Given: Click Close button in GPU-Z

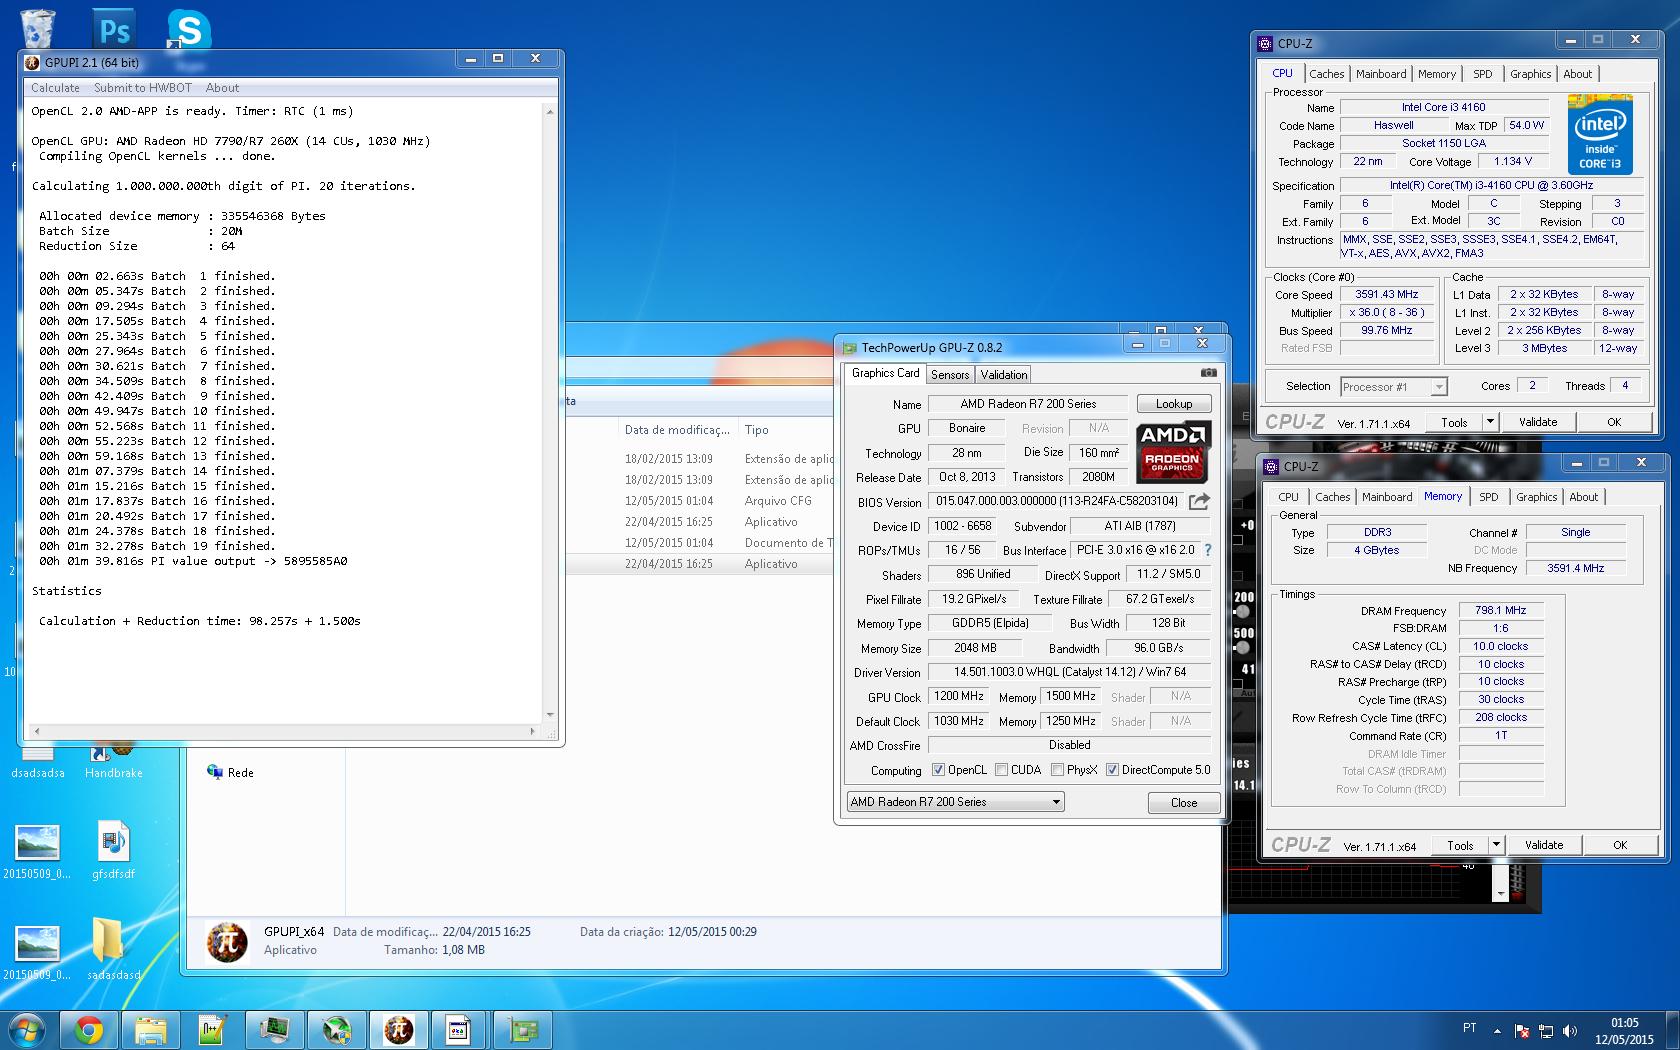Looking at the screenshot, I should coord(1184,802).
